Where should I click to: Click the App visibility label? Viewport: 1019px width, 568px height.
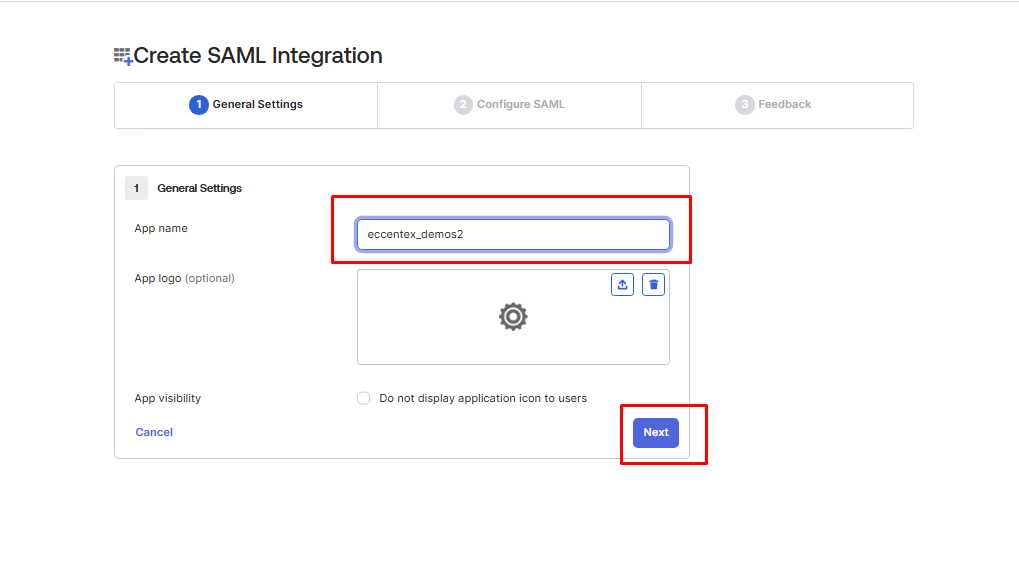click(168, 398)
